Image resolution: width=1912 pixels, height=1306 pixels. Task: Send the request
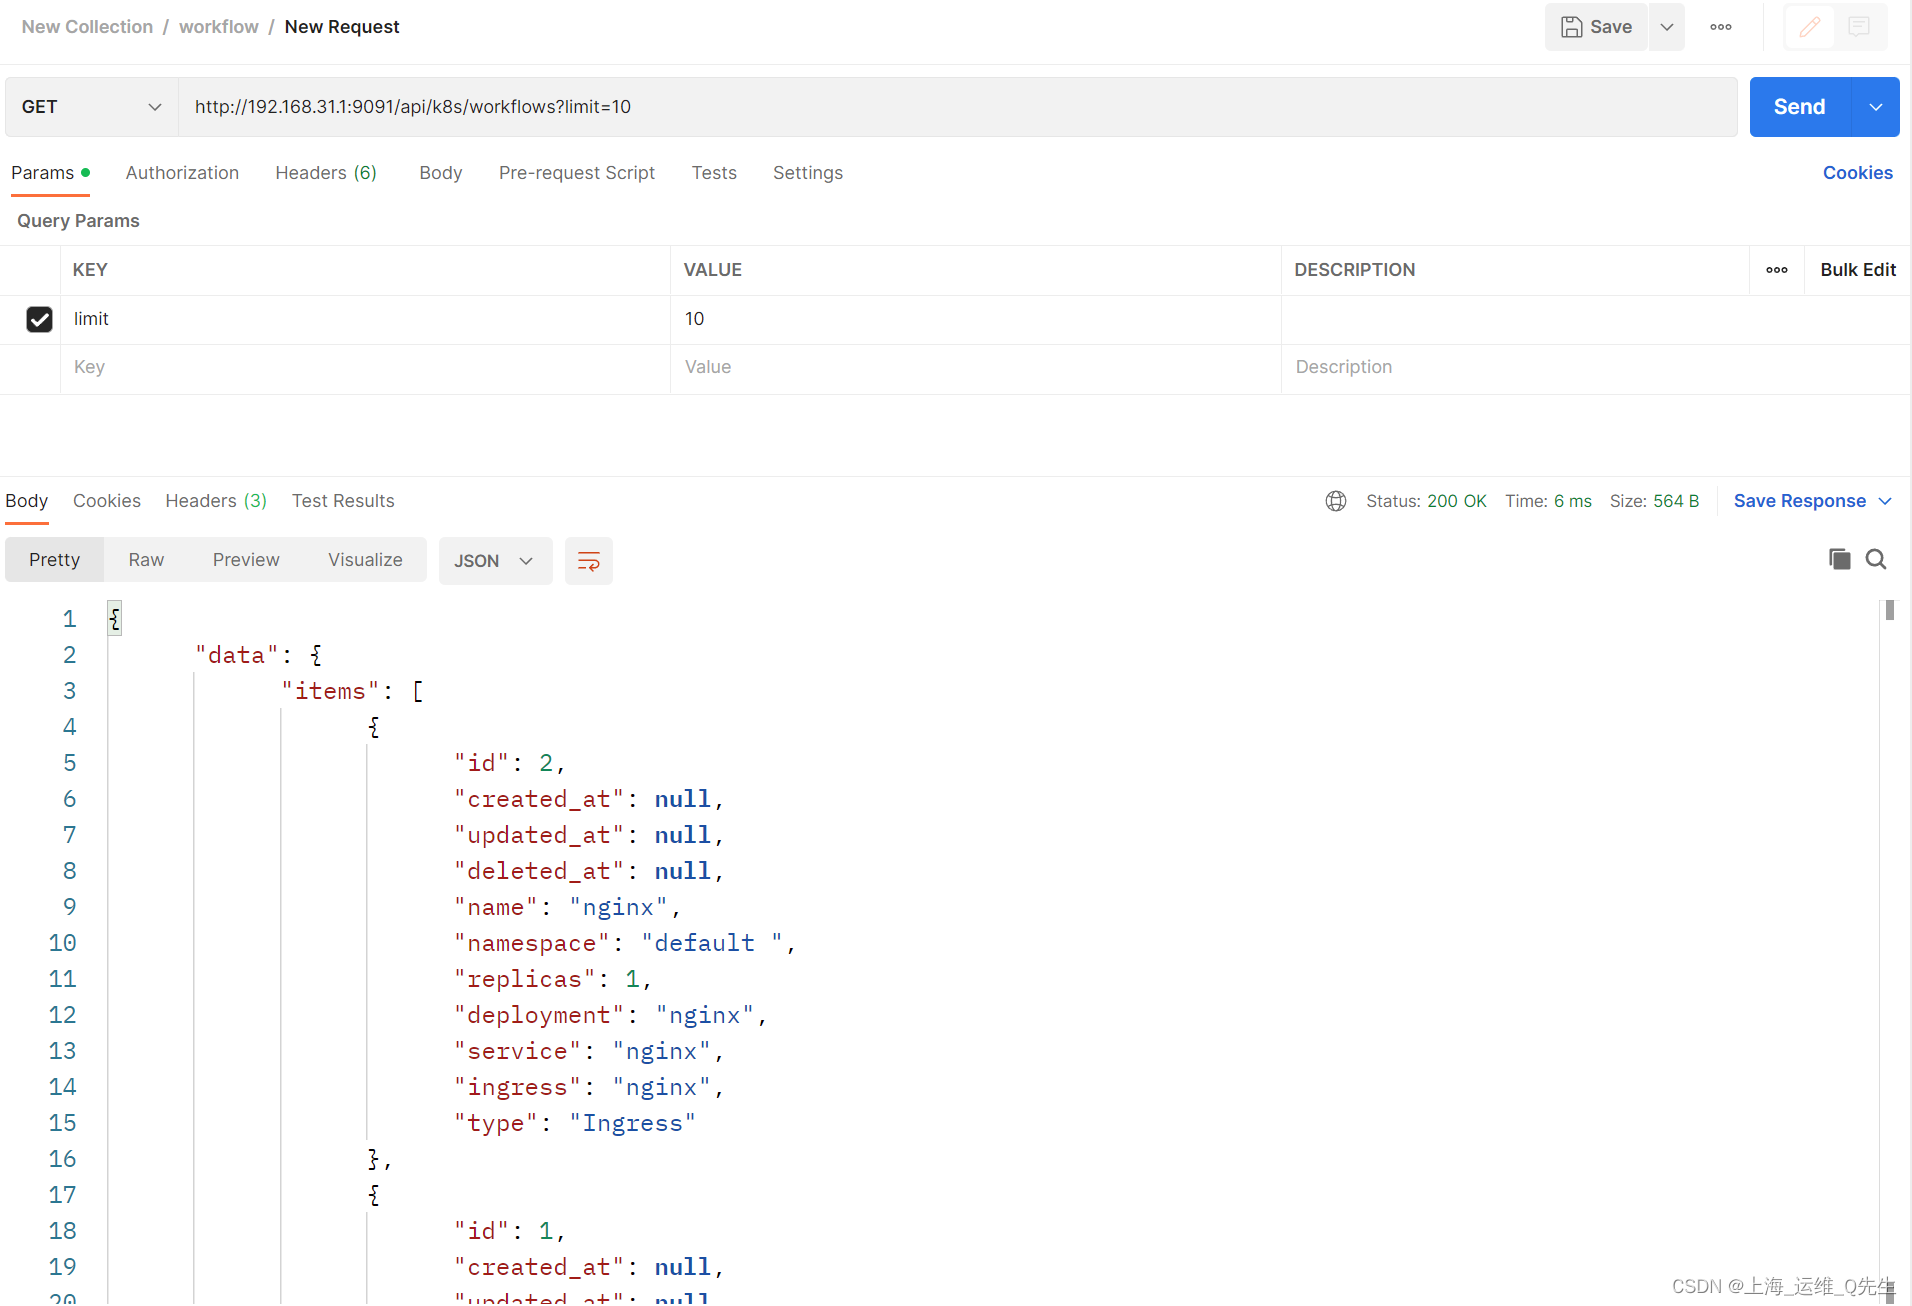pyautogui.click(x=1799, y=107)
